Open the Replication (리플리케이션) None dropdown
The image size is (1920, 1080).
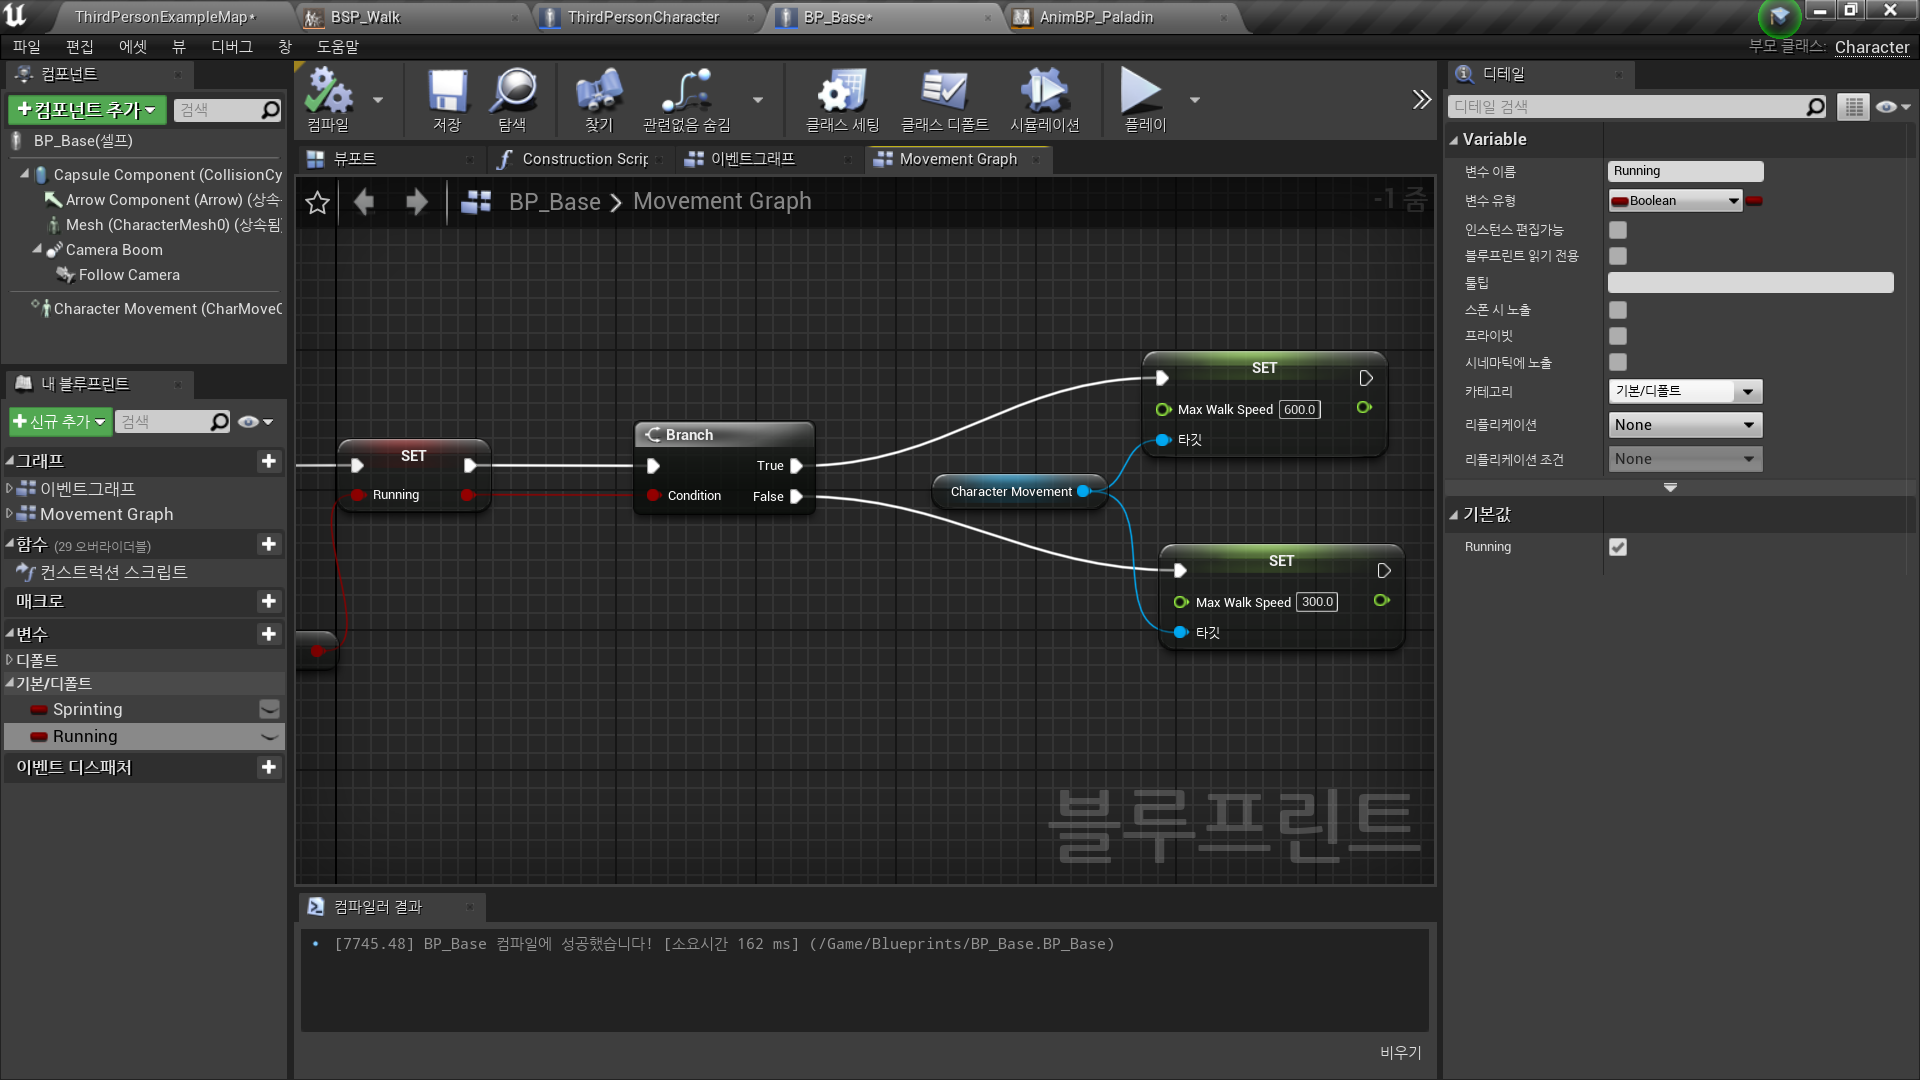[1684, 425]
